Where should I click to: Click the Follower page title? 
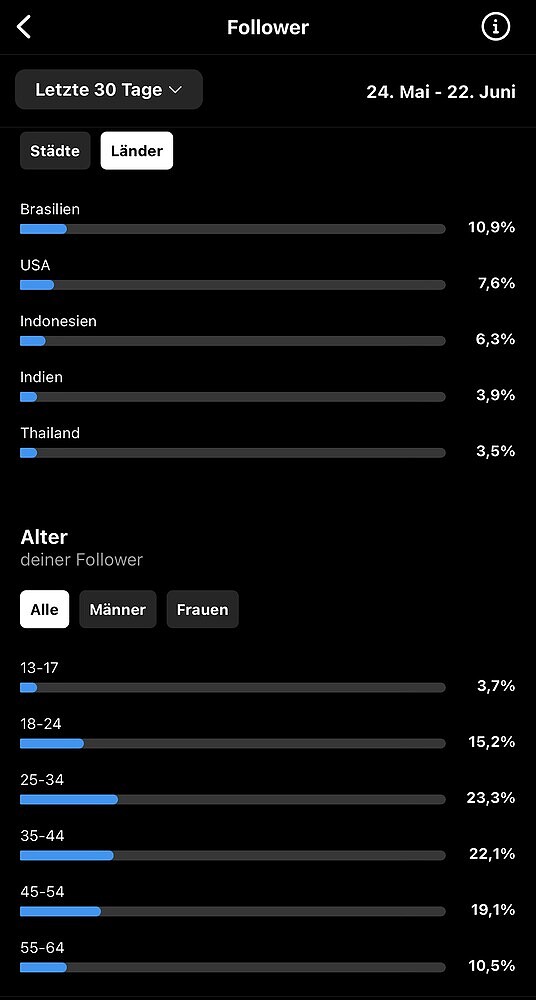[268, 27]
